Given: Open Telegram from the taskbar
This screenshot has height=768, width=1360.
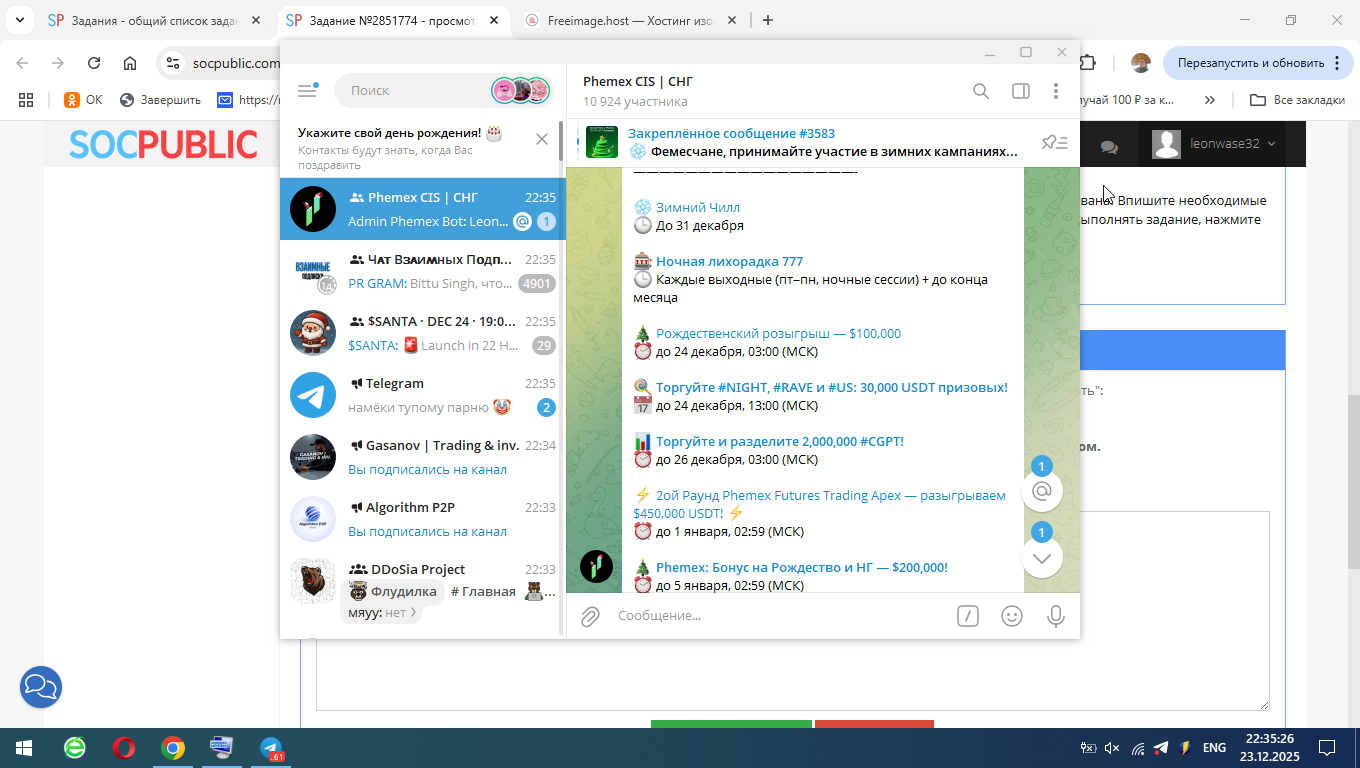Looking at the screenshot, I should click(271, 748).
